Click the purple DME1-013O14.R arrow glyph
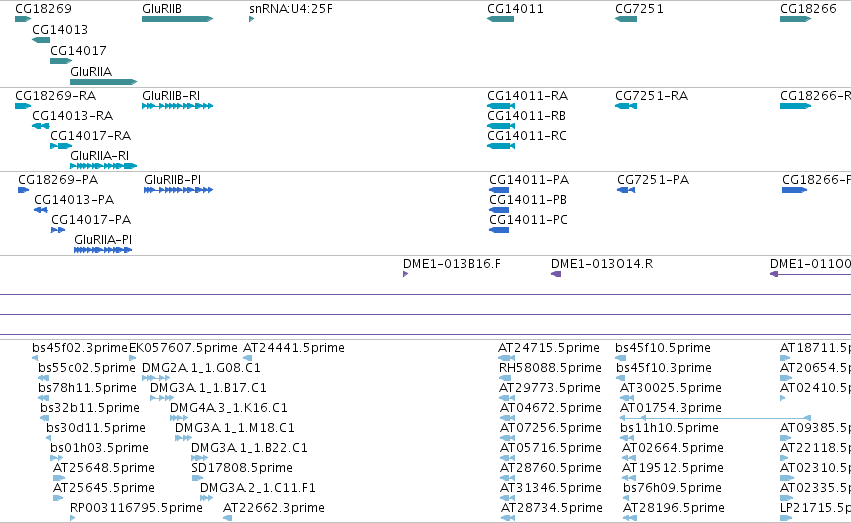This screenshot has width=851, height=523. click(x=556, y=274)
